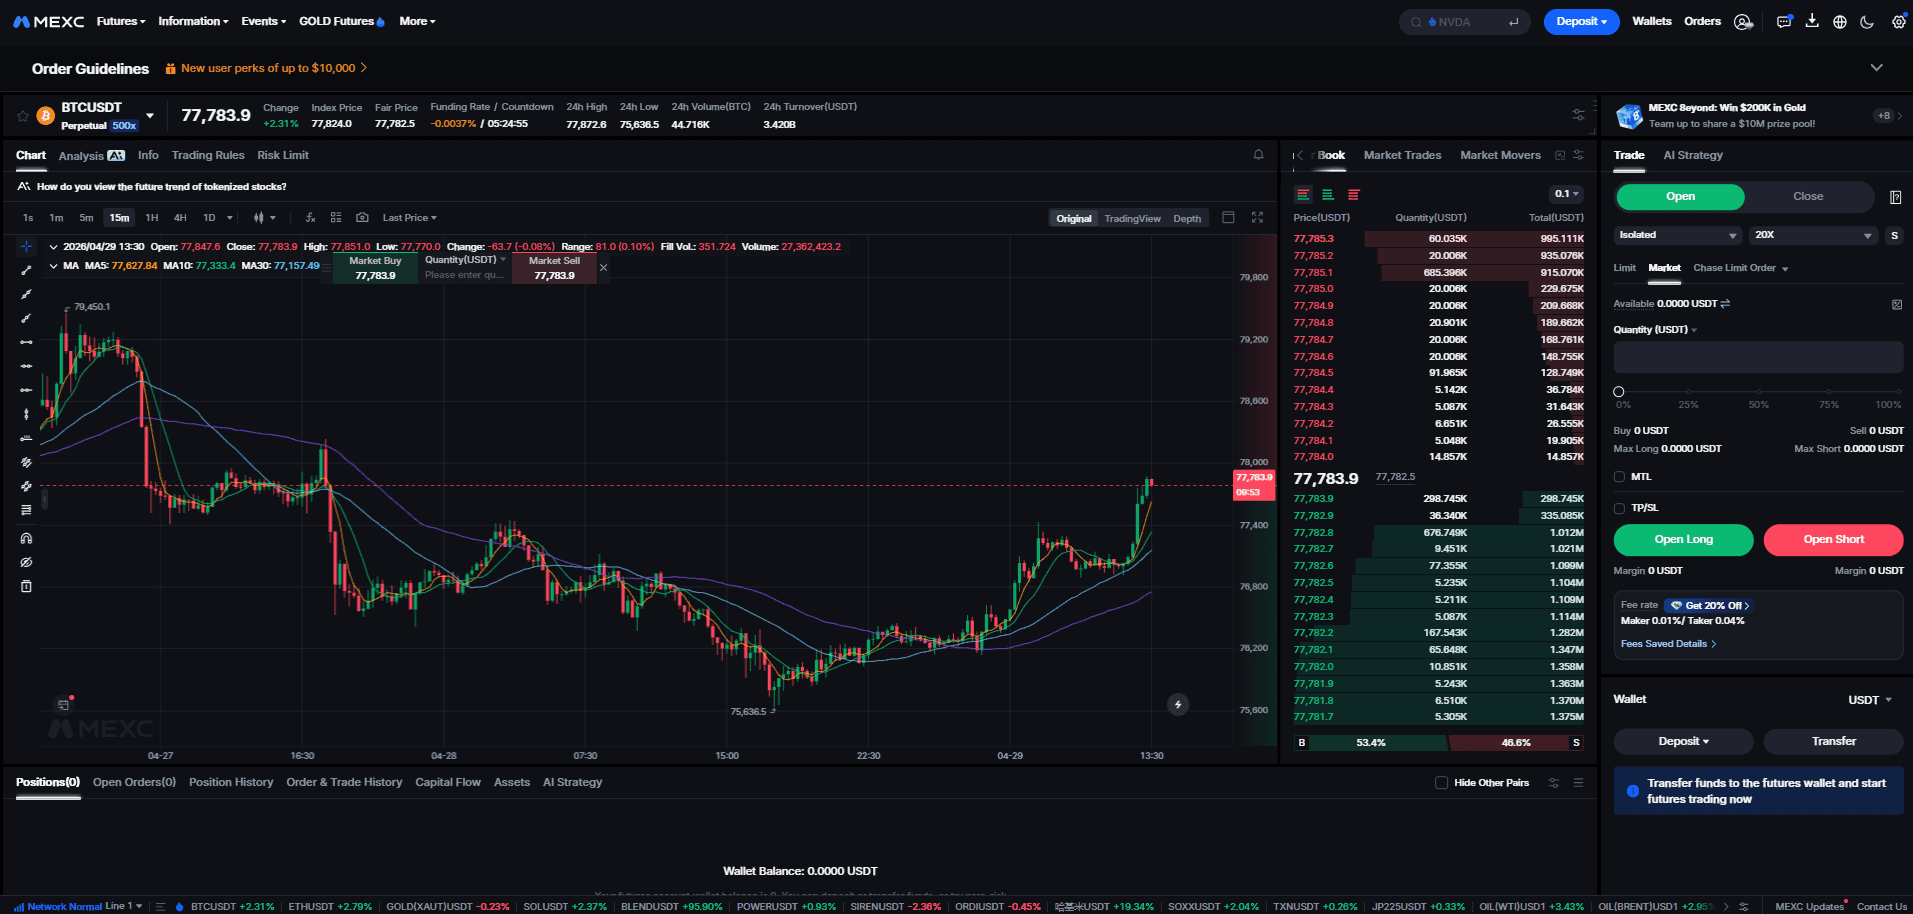
Task: Switch chart to TradingView mode
Action: coord(1132,218)
